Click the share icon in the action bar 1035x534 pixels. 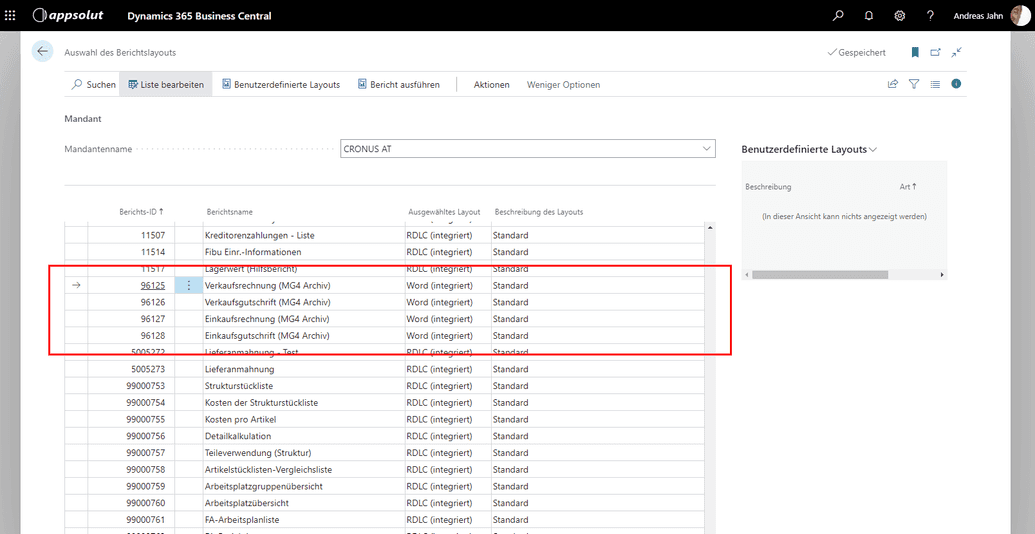(892, 85)
